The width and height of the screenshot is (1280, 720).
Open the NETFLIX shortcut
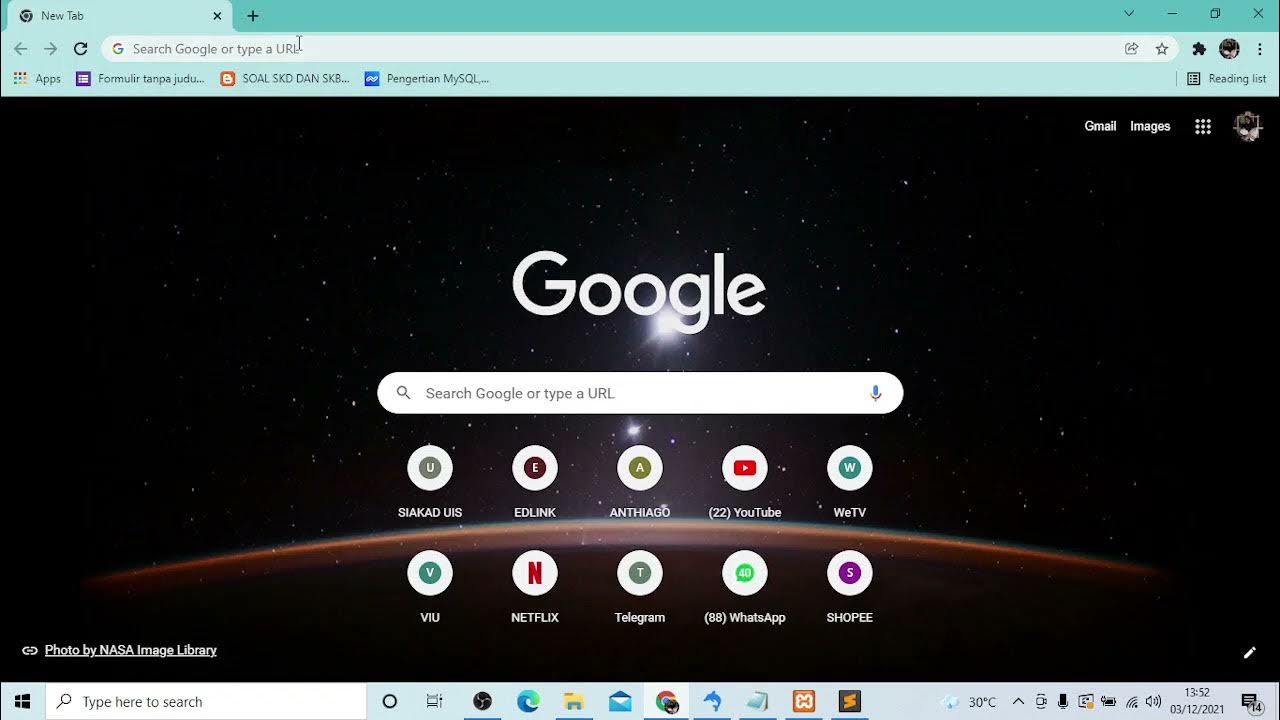click(535, 589)
